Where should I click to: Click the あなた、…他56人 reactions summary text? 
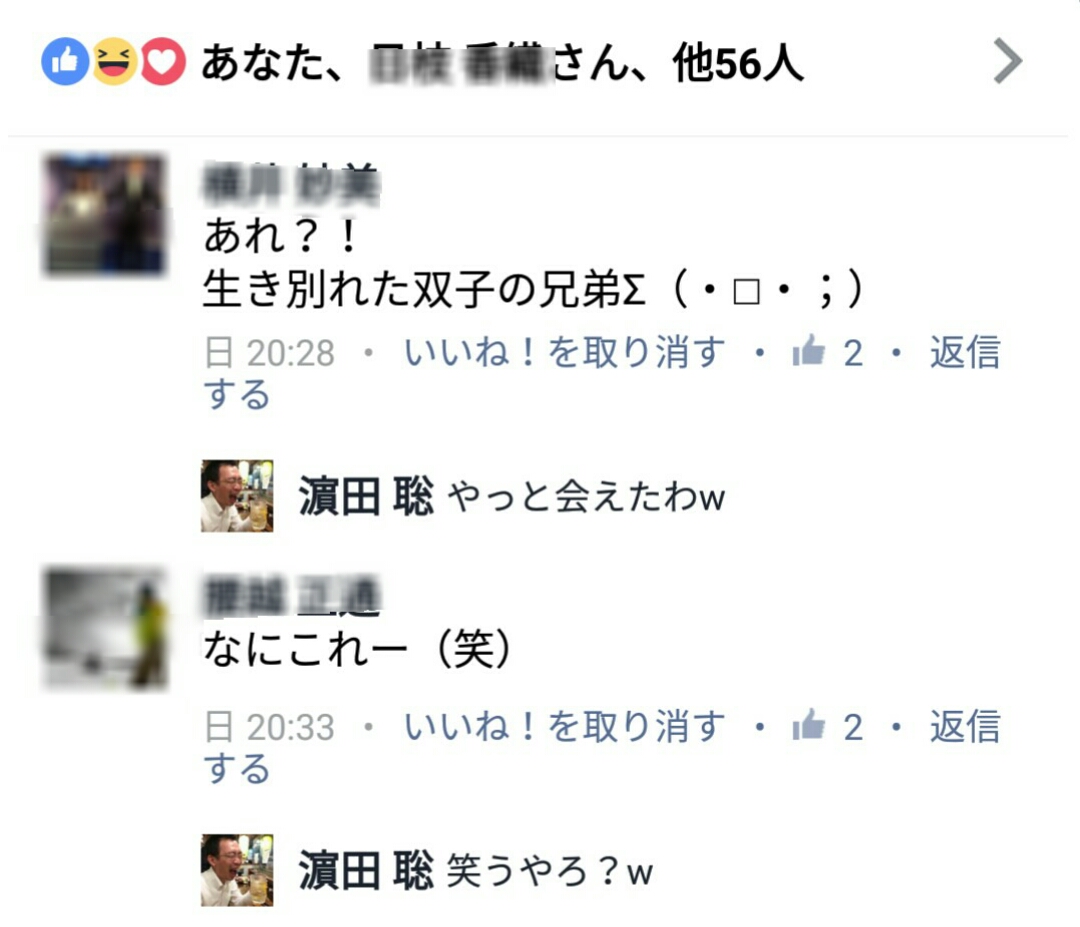pos(502,63)
